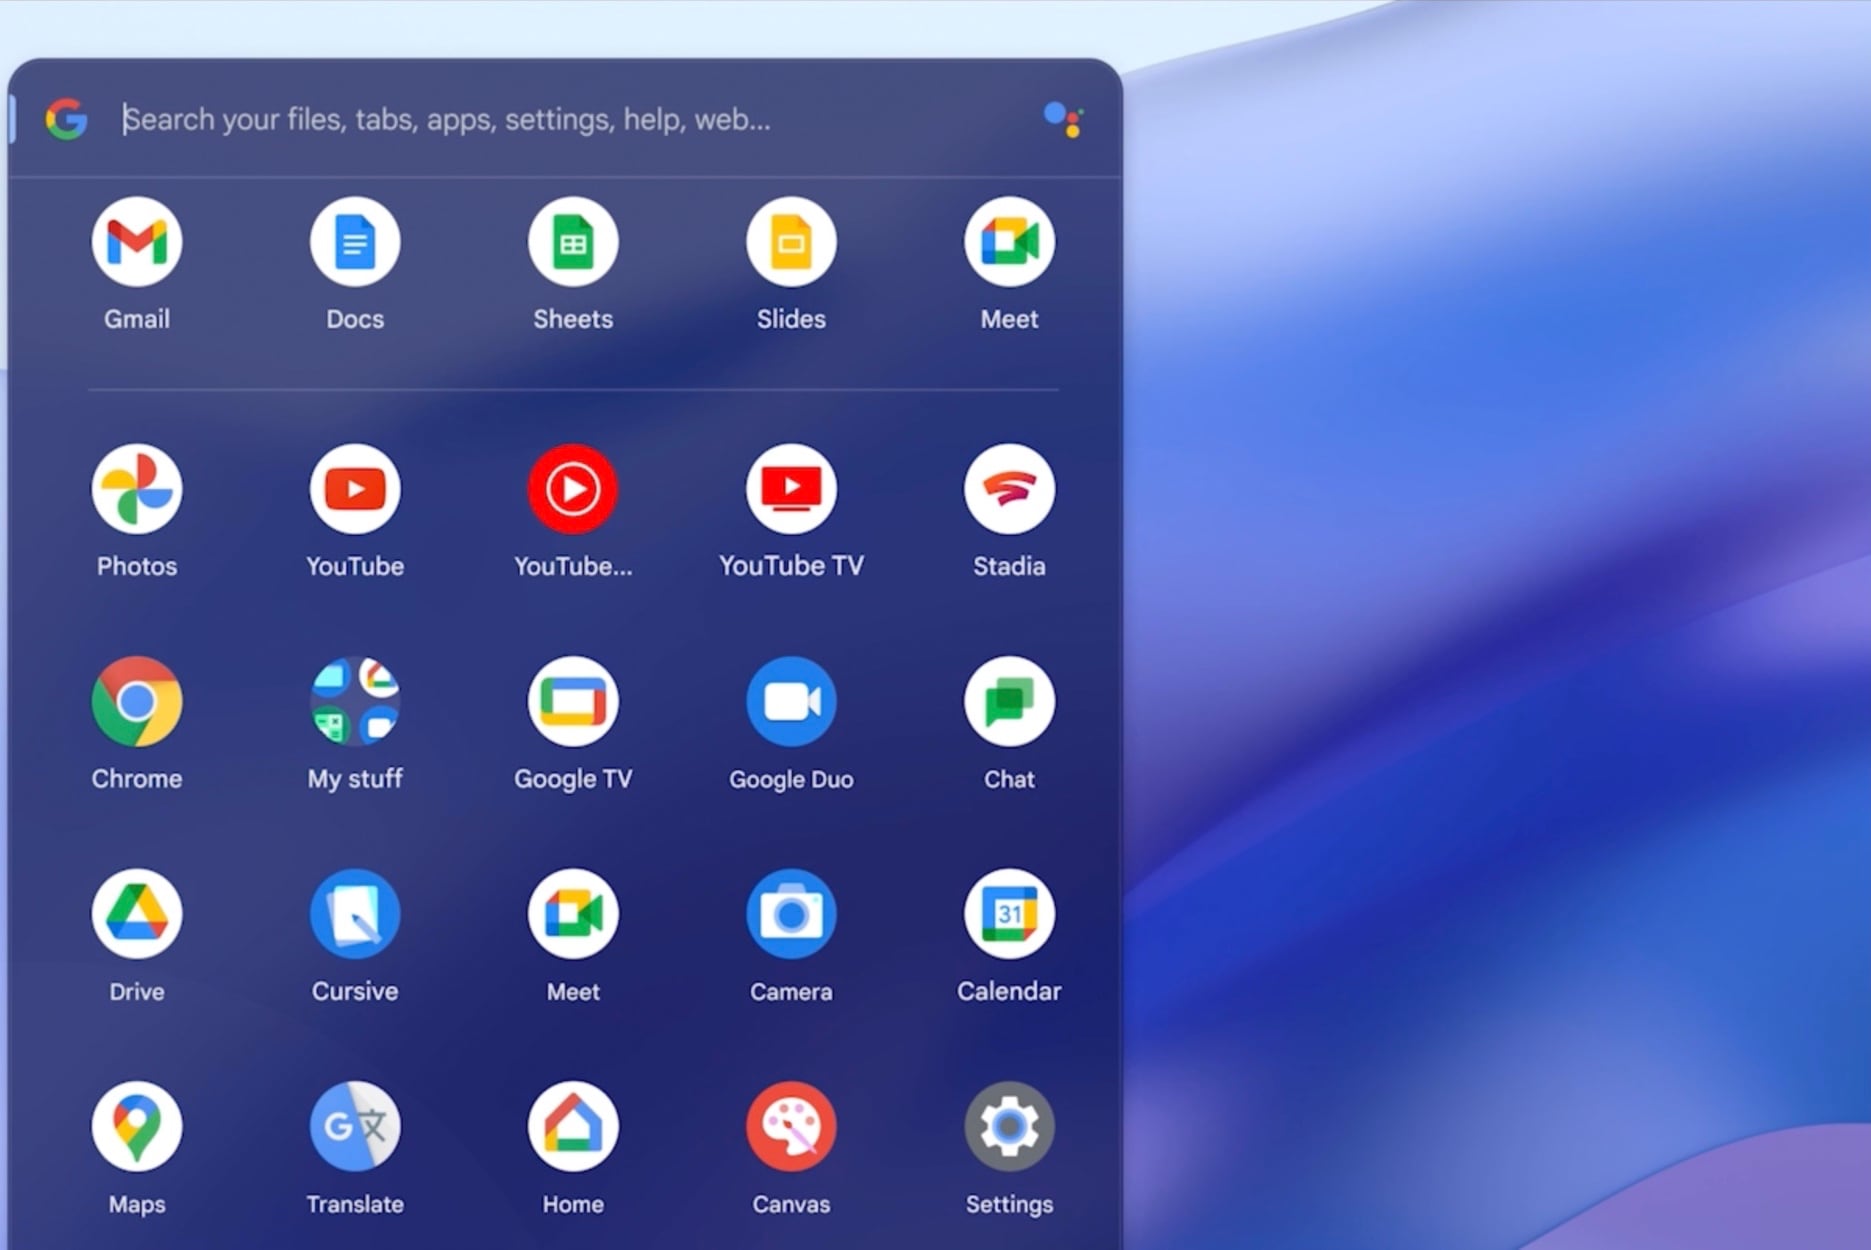This screenshot has width=1871, height=1250.
Task: Open the Canvas drawing app
Action: pos(791,1127)
